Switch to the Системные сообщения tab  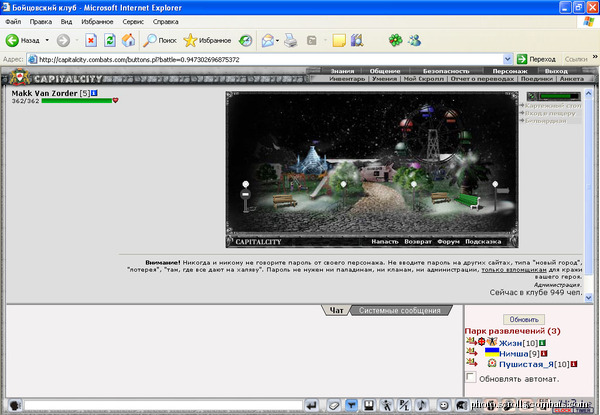pos(399,310)
